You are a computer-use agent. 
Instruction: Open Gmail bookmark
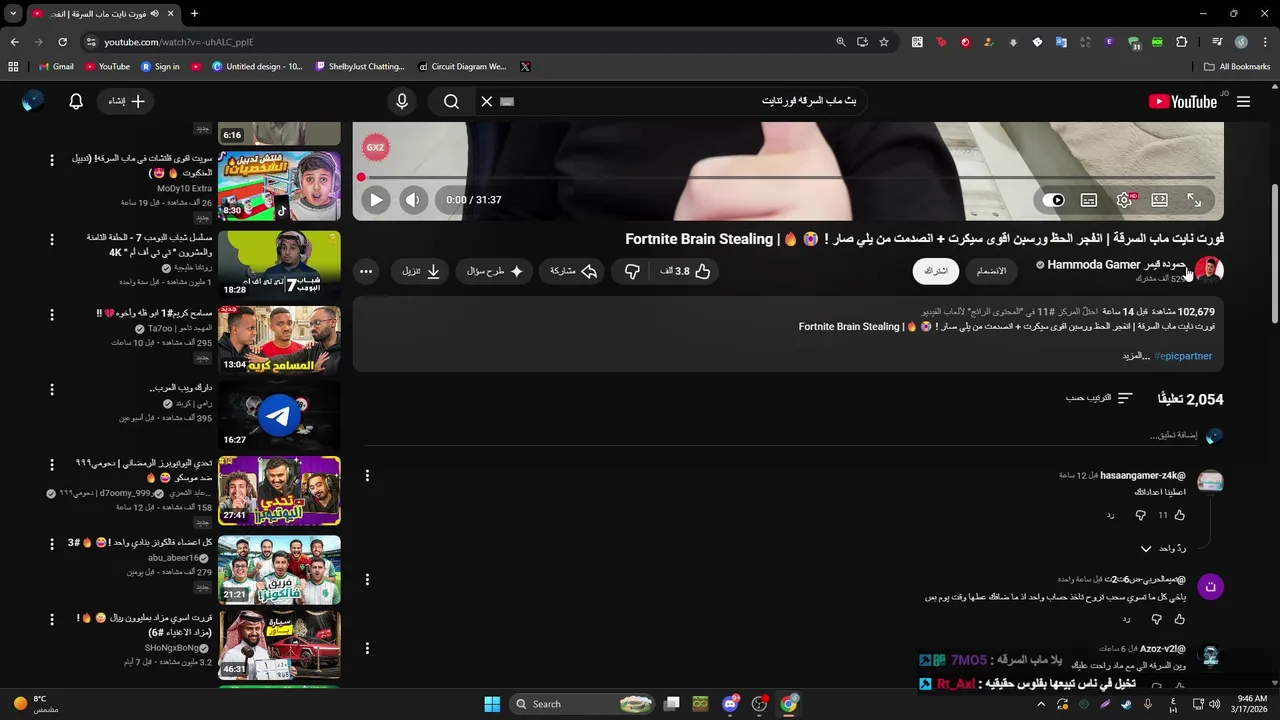56,67
